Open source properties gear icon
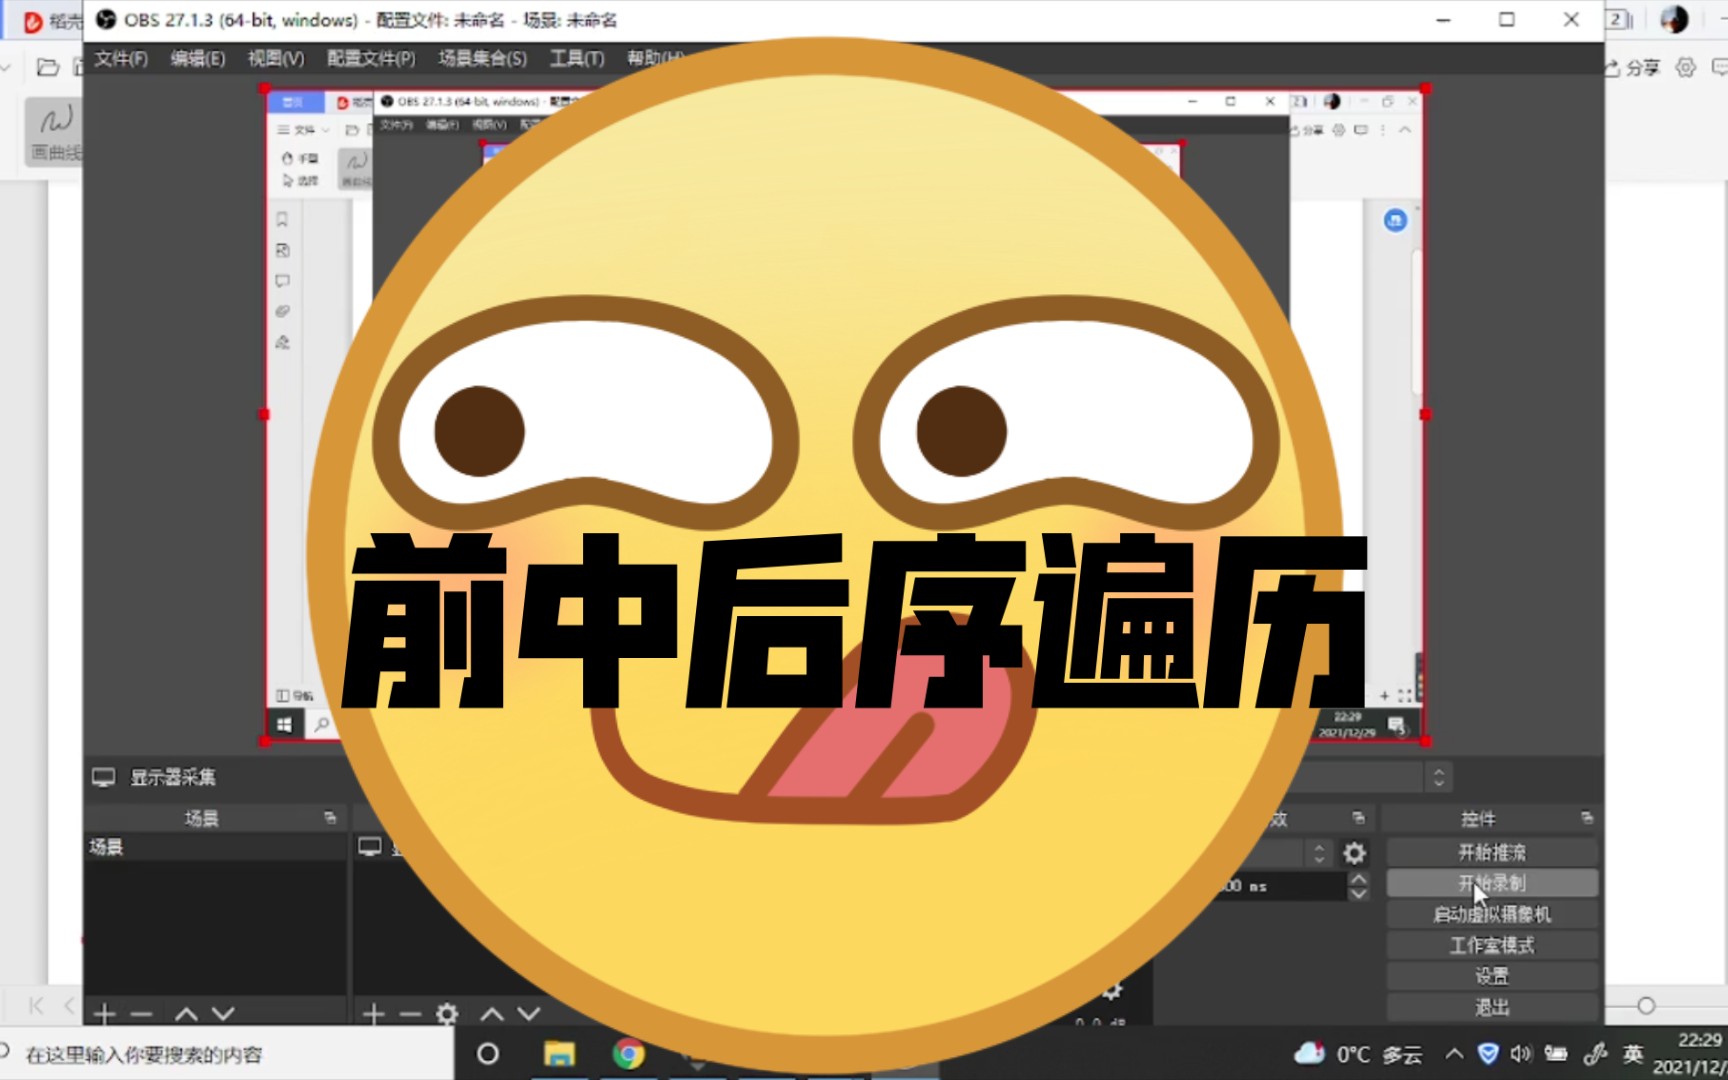Screen dimensions: 1728x1080 447,1014
